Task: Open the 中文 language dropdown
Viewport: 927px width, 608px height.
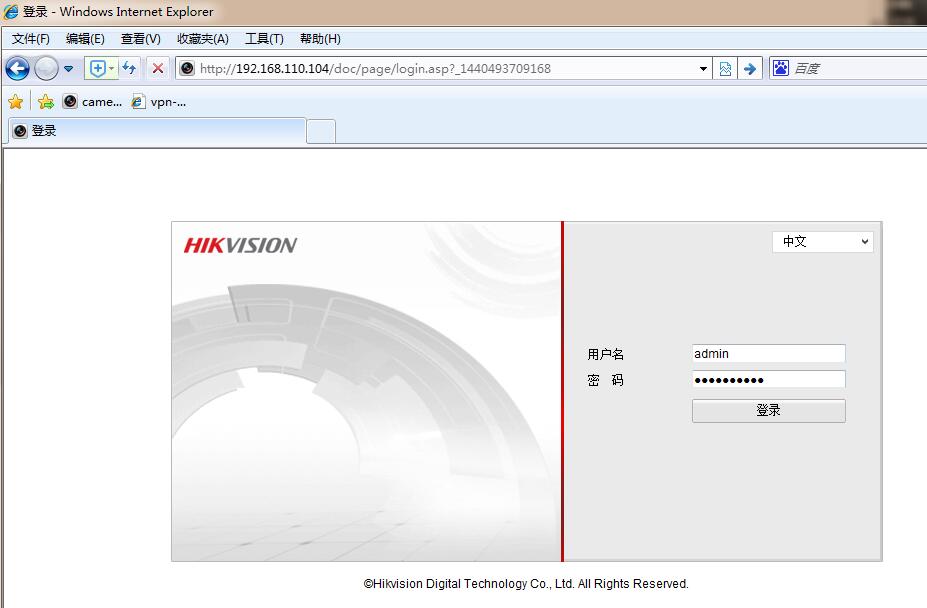Action: (x=822, y=241)
